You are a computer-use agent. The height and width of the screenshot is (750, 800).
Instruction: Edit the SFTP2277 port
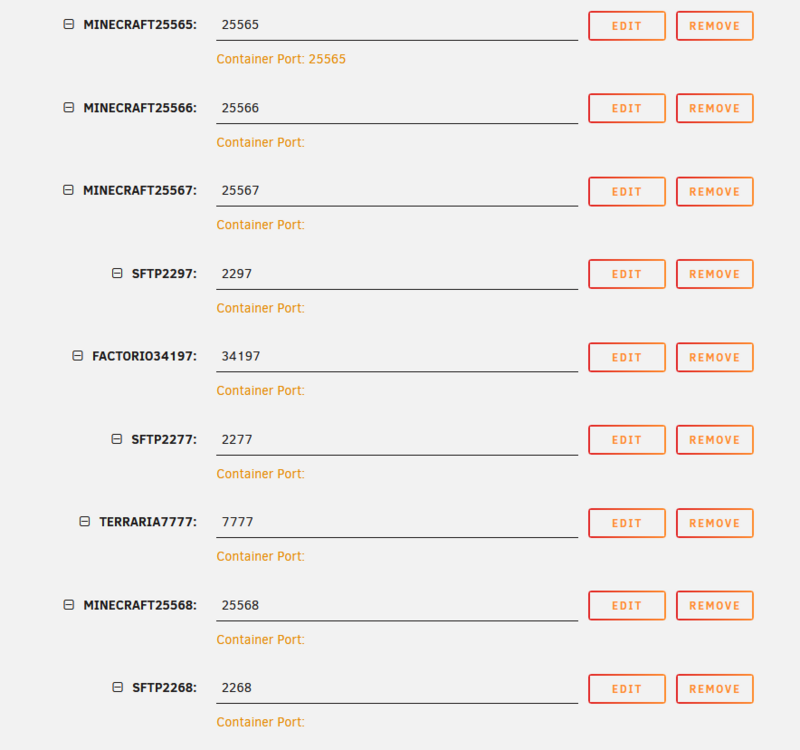pos(627,440)
